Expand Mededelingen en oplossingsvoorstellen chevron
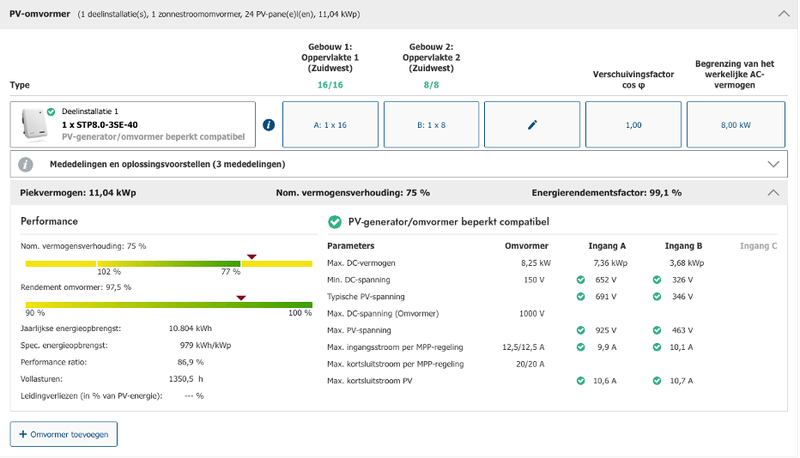This screenshot has width=800, height=458. [772, 164]
